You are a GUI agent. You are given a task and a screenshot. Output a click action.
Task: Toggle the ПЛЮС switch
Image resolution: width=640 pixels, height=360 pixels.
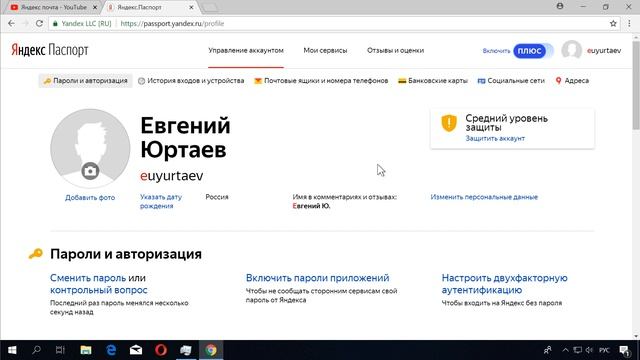point(533,51)
